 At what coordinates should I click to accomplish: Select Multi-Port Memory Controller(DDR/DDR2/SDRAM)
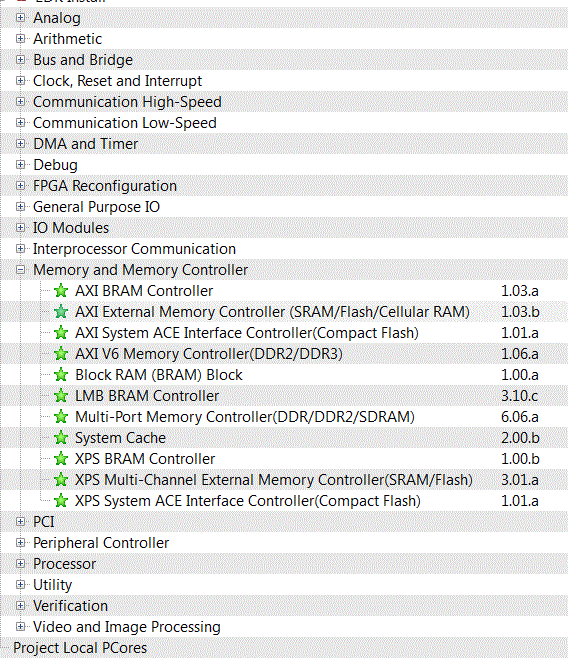(245, 417)
